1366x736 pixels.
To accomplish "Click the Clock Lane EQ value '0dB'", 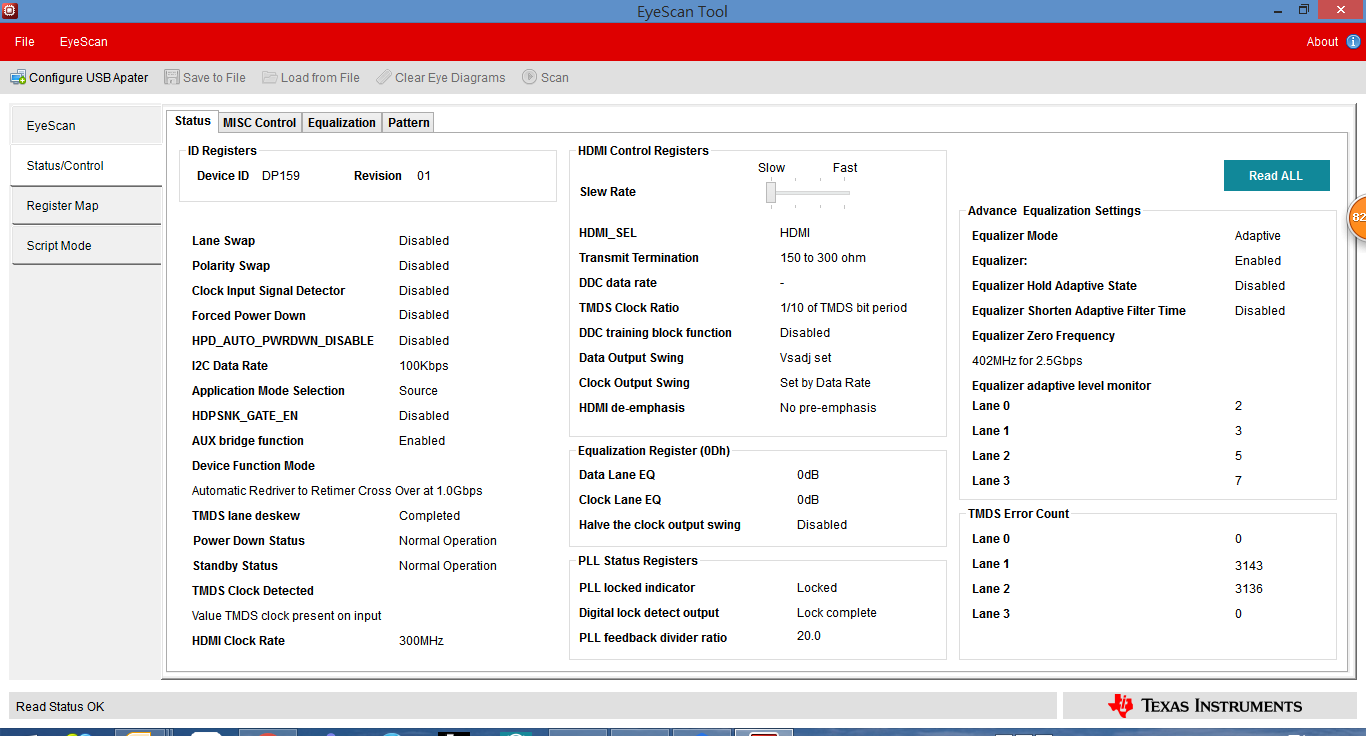I will (x=808, y=500).
